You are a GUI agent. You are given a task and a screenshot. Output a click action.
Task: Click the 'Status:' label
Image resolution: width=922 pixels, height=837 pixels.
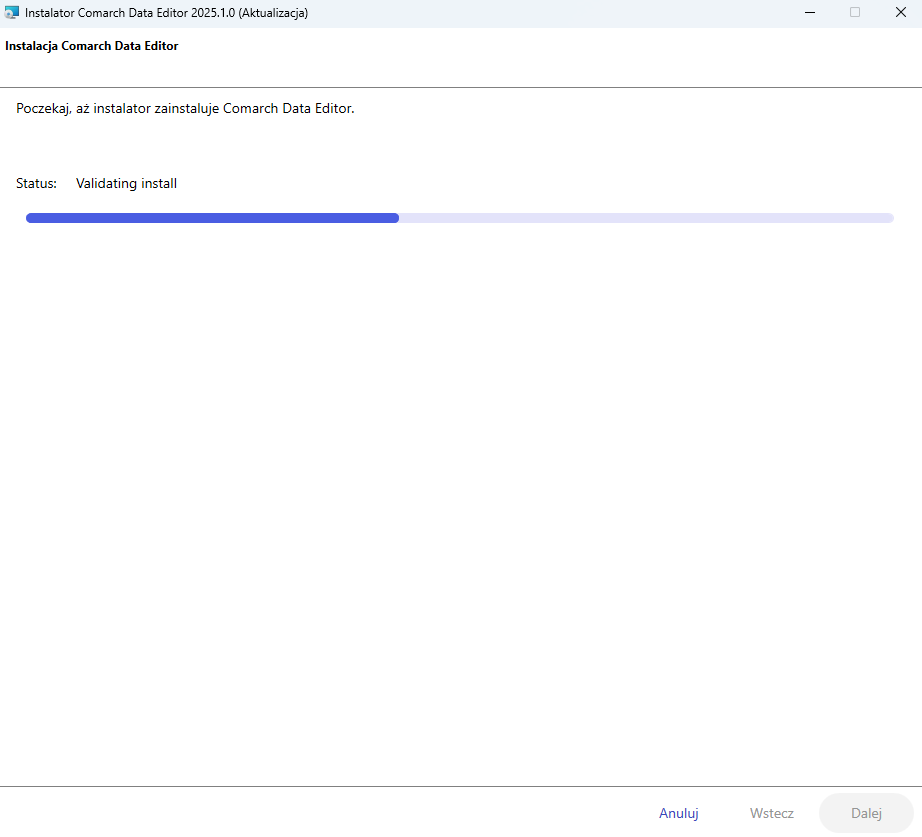point(36,184)
